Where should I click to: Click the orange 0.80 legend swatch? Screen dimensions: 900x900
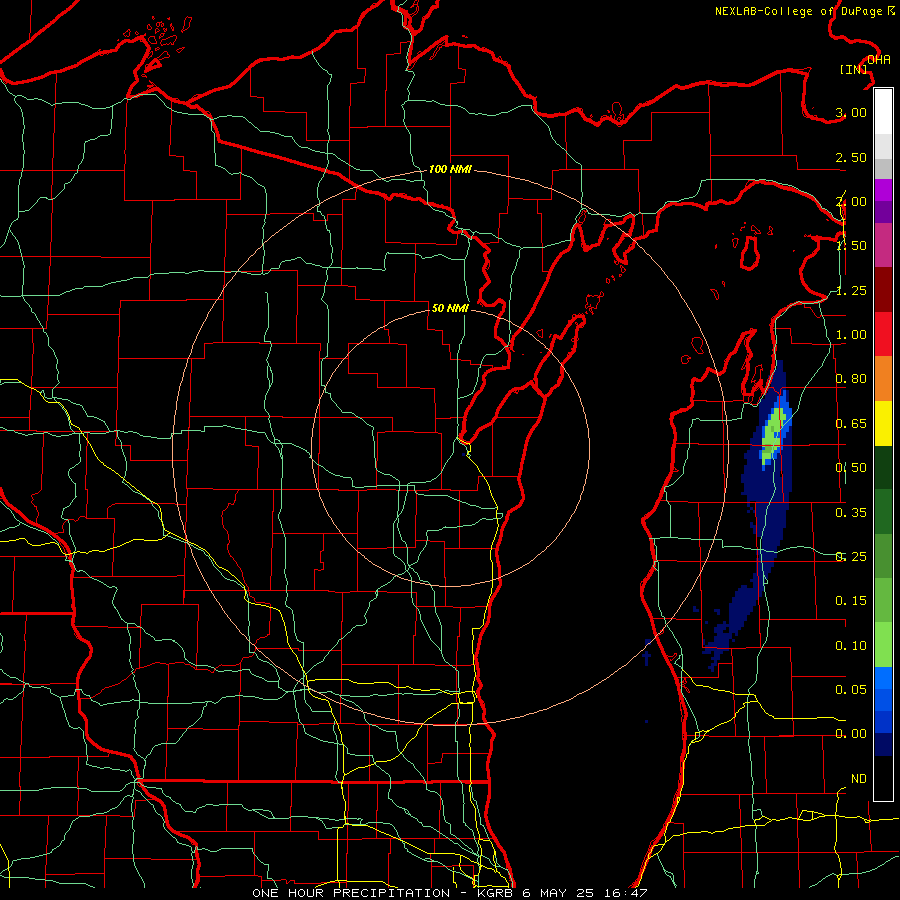(x=883, y=379)
